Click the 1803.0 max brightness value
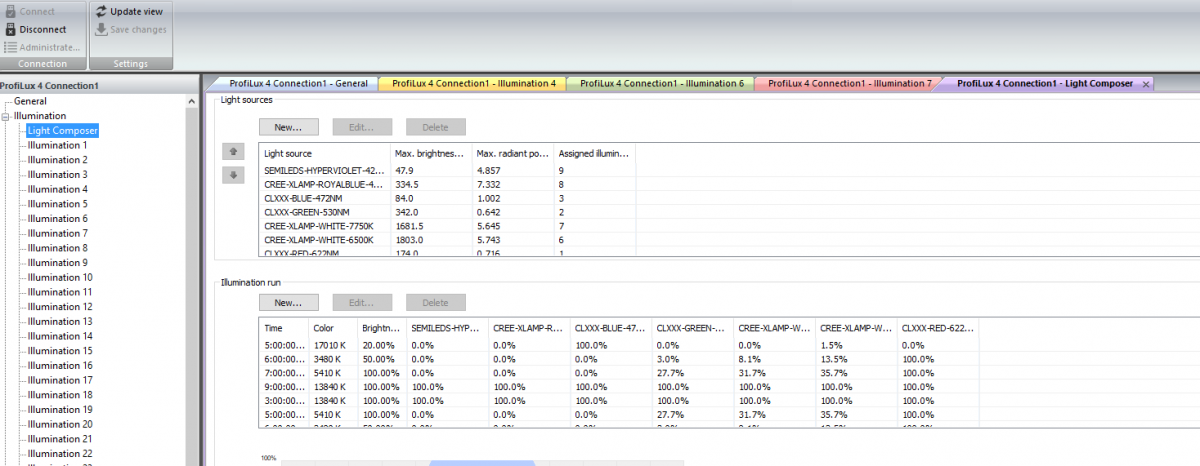The height and width of the screenshot is (466, 1200). pyautogui.click(x=409, y=240)
